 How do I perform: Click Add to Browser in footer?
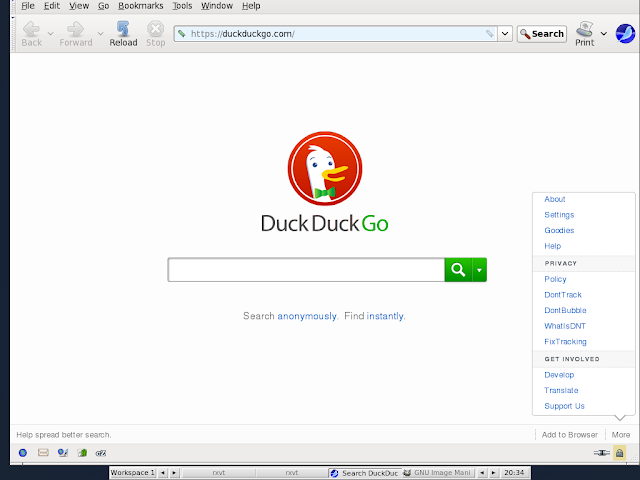570,435
